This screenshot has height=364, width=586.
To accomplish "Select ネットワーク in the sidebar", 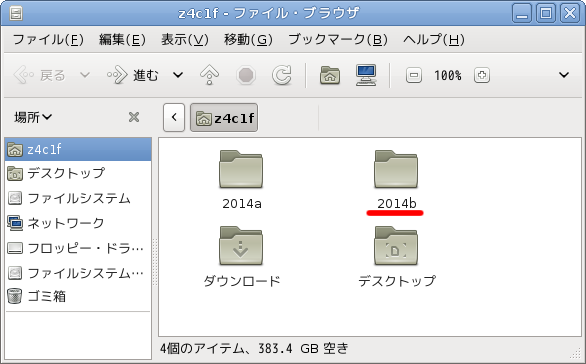I will (78, 223).
